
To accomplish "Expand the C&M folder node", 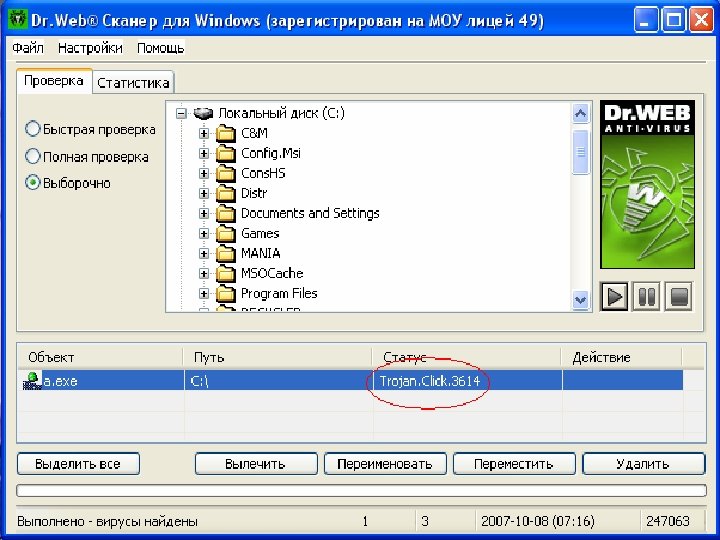I will pos(204,134).
